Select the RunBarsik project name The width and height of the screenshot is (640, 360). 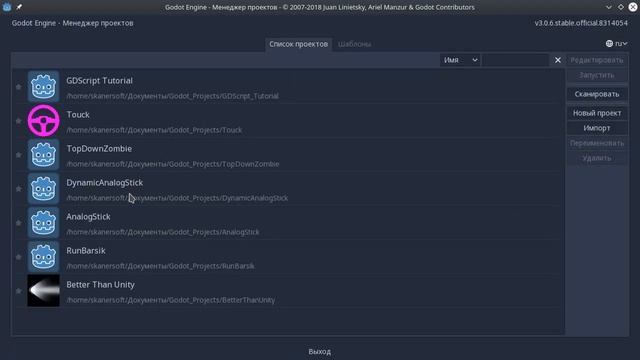[86, 251]
